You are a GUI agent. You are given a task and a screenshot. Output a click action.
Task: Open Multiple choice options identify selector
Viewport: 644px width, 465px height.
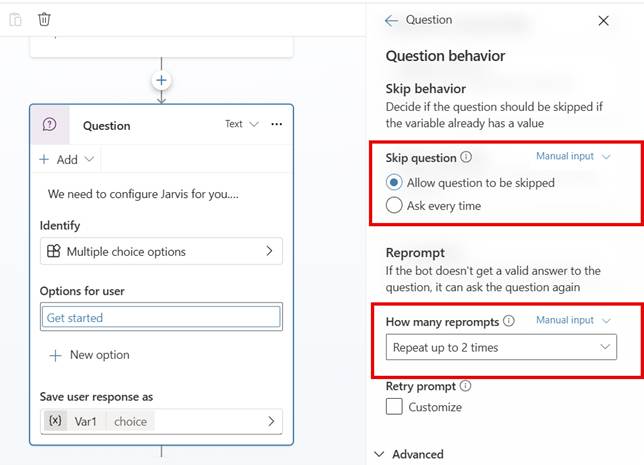click(x=161, y=251)
